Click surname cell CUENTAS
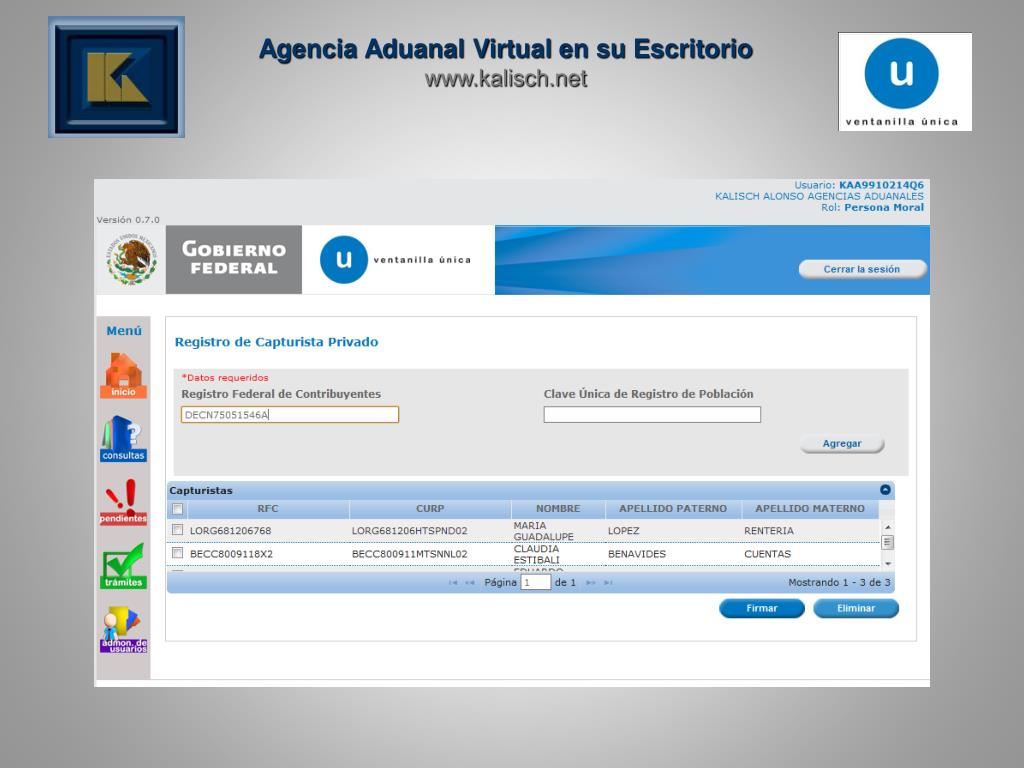Image resolution: width=1024 pixels, height=768 pixels. click(767, 554)
